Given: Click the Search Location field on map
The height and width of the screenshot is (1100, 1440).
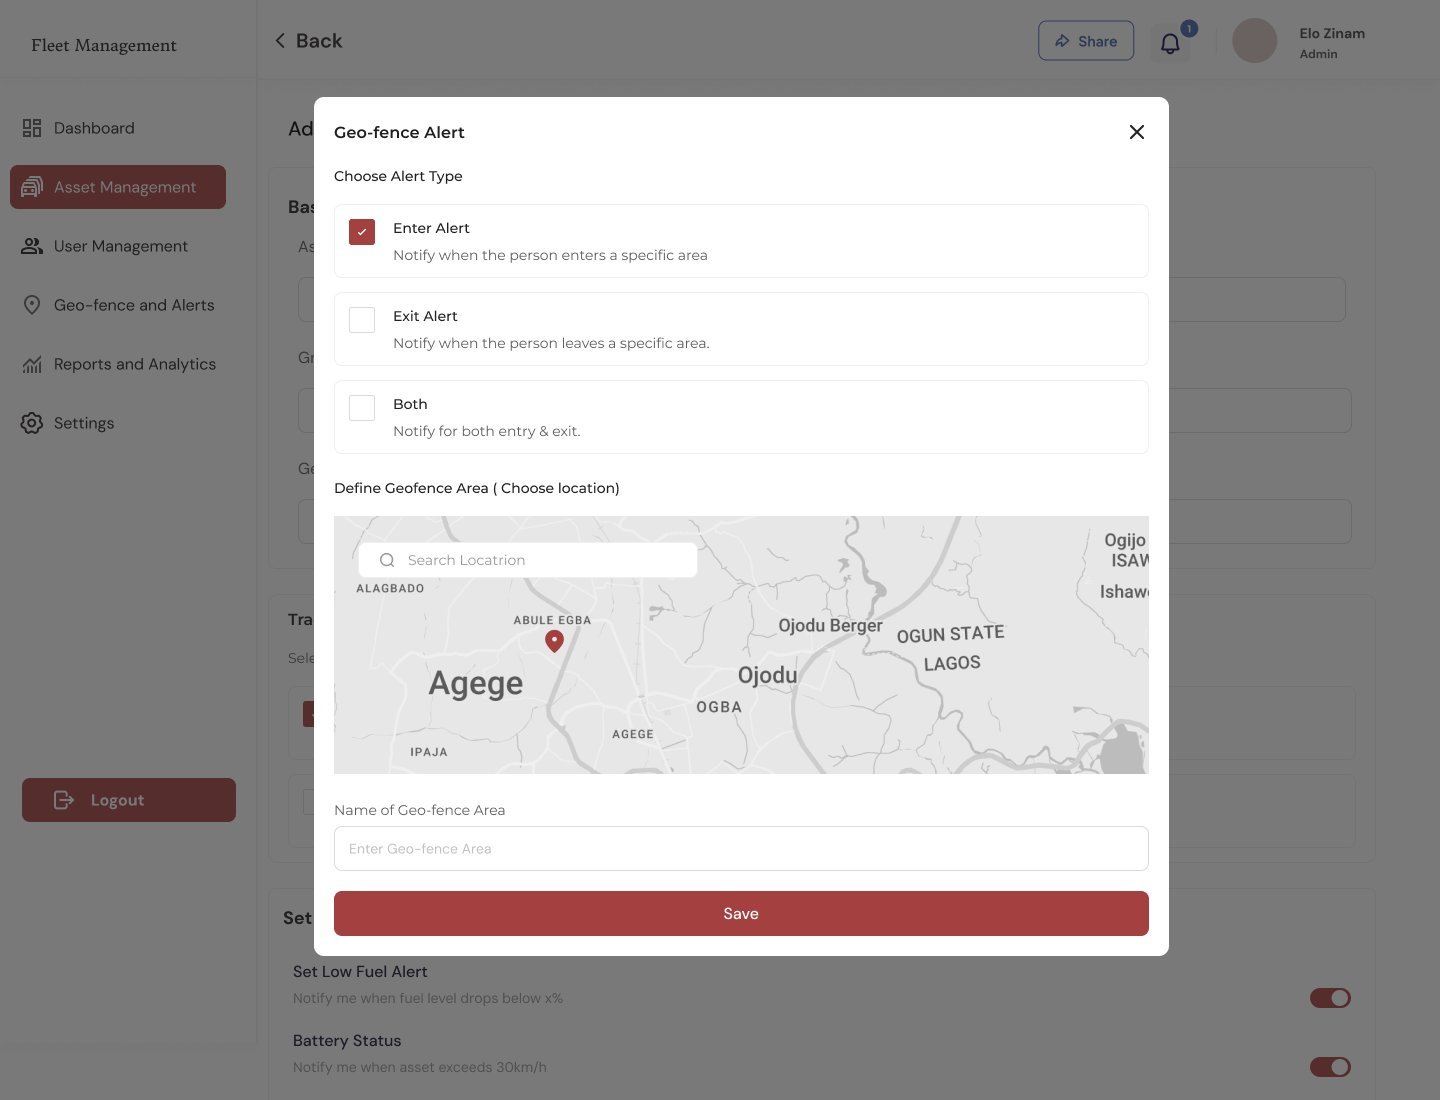Looking at the screenshot, I should [x=528, y=560].
